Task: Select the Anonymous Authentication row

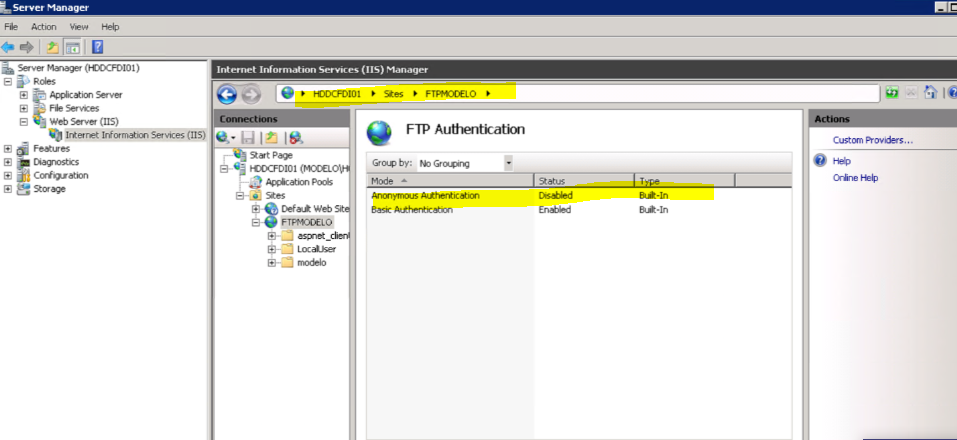Action: (x=579, y=196)
